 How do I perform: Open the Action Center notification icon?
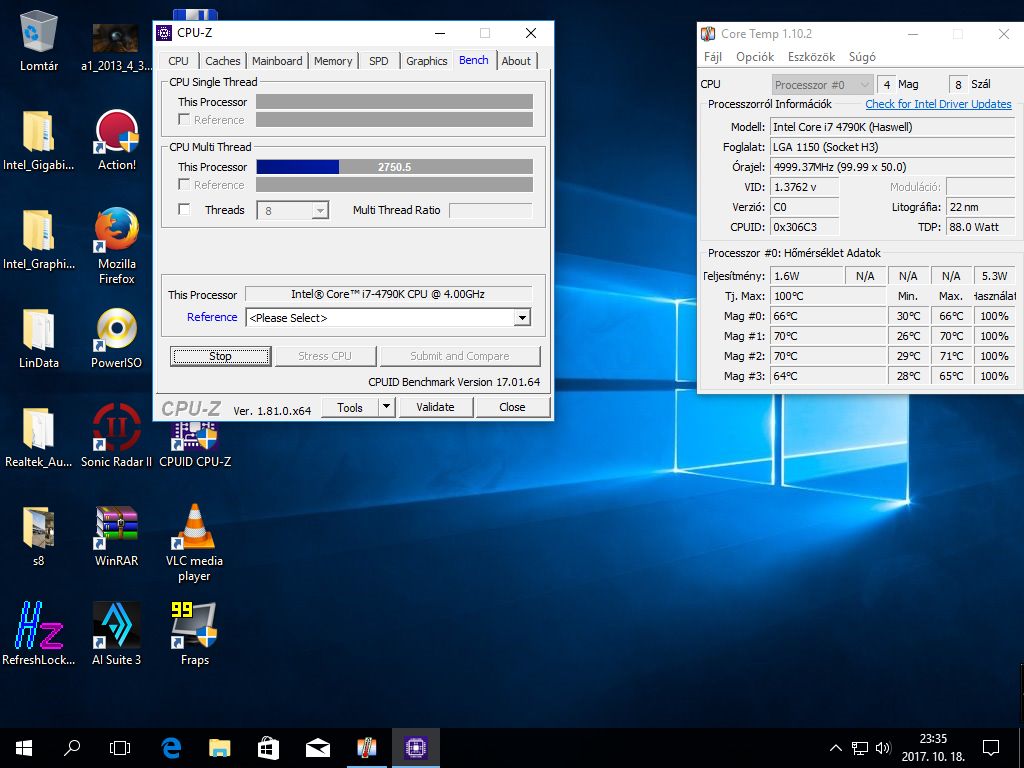click(x=991, y=748)
